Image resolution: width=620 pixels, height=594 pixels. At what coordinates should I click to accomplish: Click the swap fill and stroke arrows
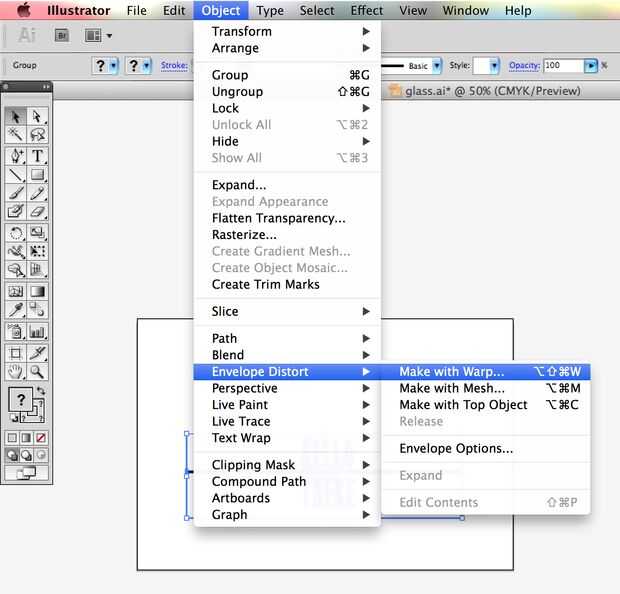coord(40,391)
